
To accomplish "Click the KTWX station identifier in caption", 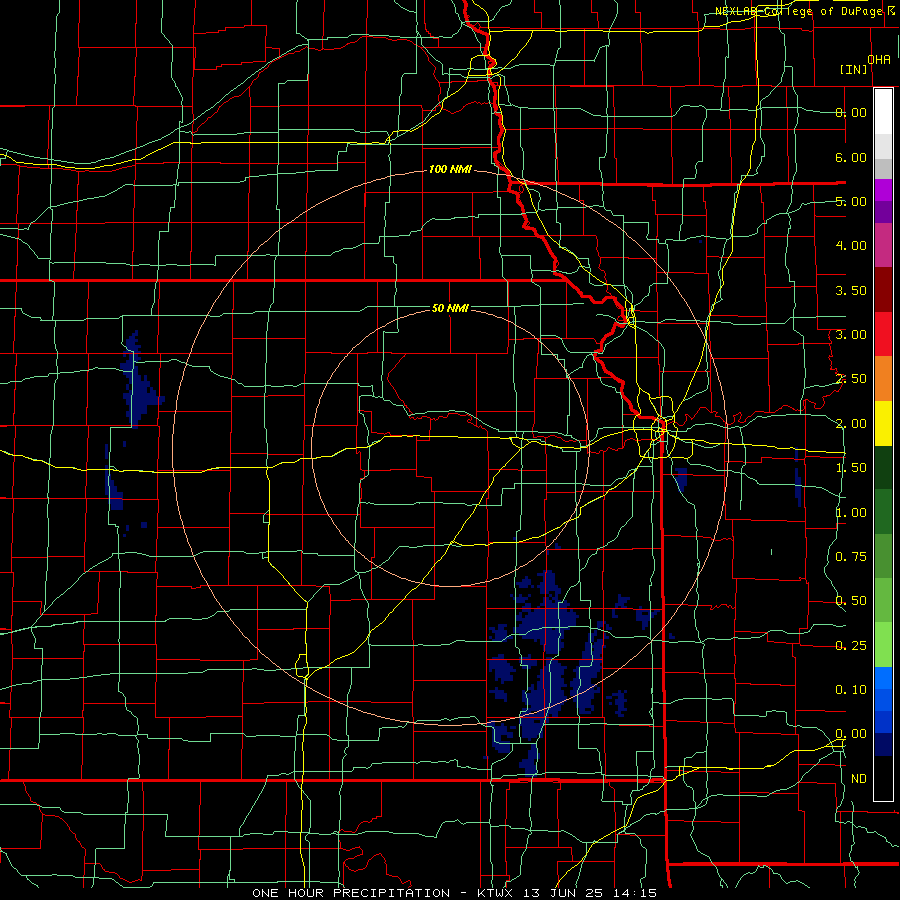I will 495,893.
